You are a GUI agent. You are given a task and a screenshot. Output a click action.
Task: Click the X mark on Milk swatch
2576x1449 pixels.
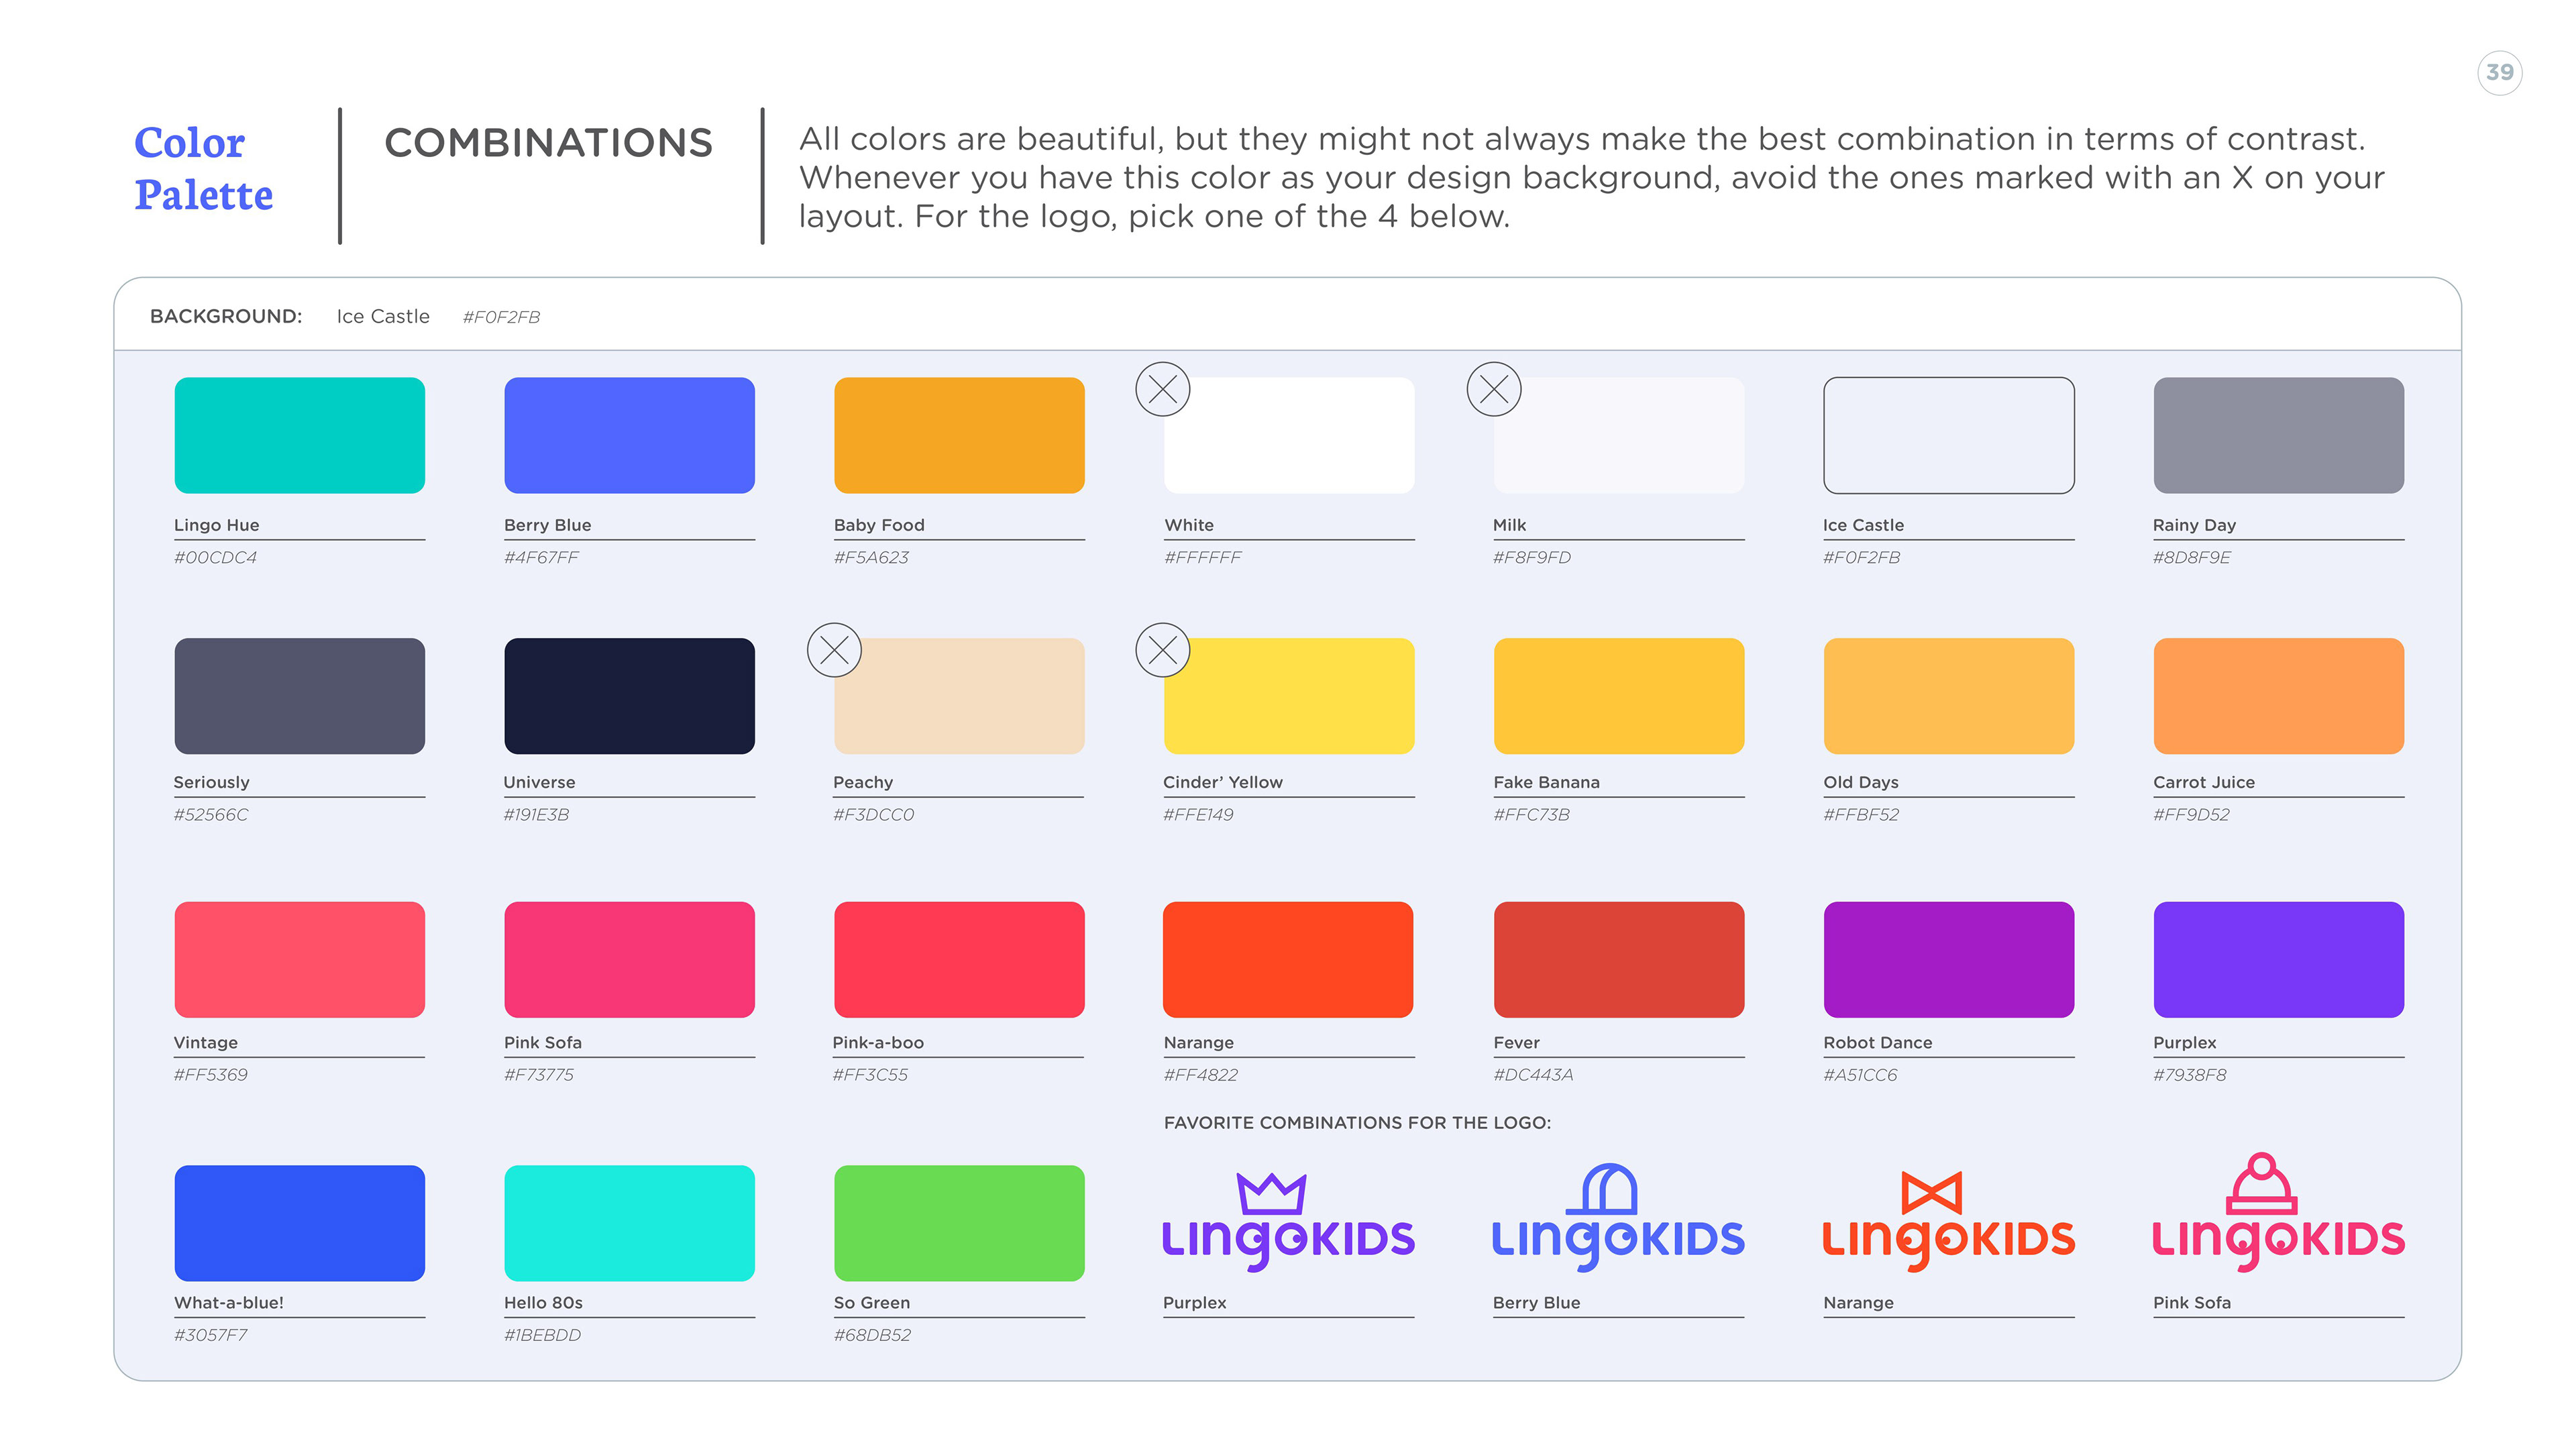(1493, 389)
